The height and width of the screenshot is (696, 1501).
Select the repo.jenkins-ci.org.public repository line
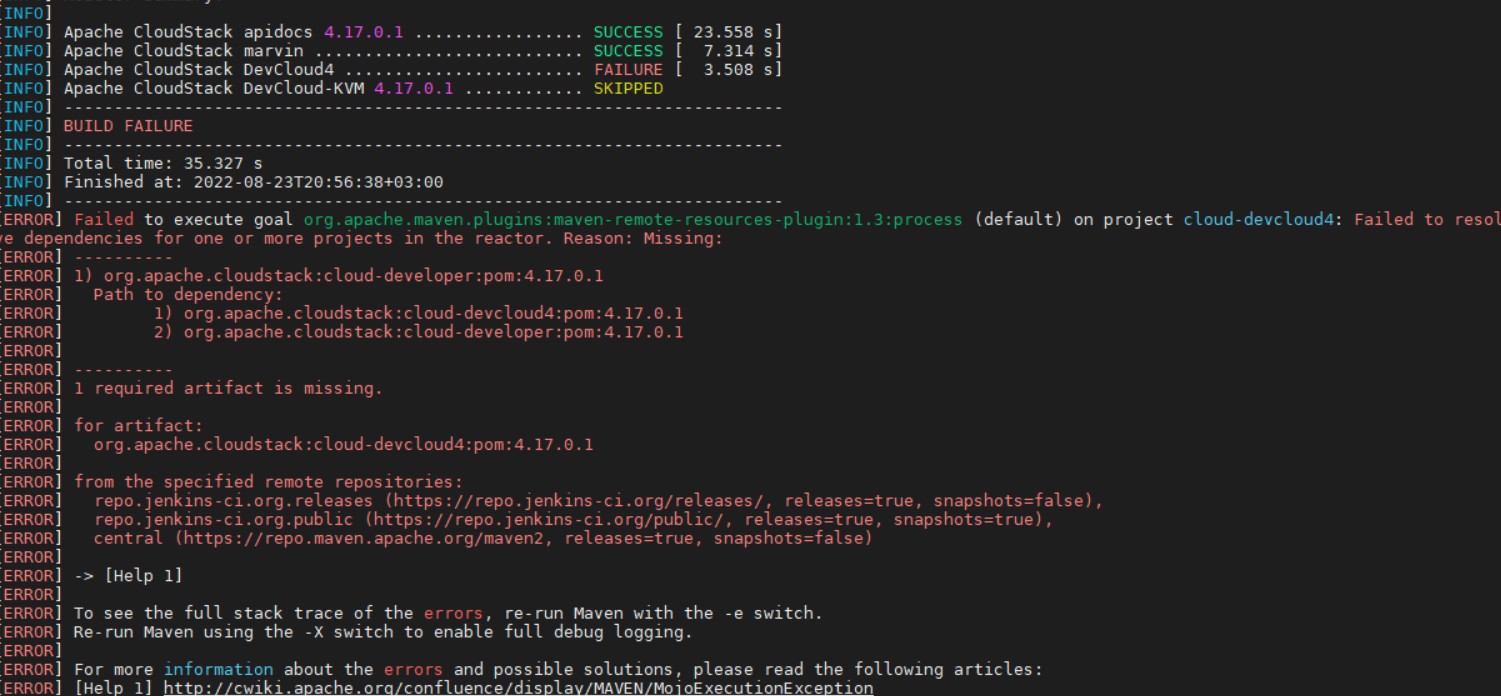pos(573,520)
